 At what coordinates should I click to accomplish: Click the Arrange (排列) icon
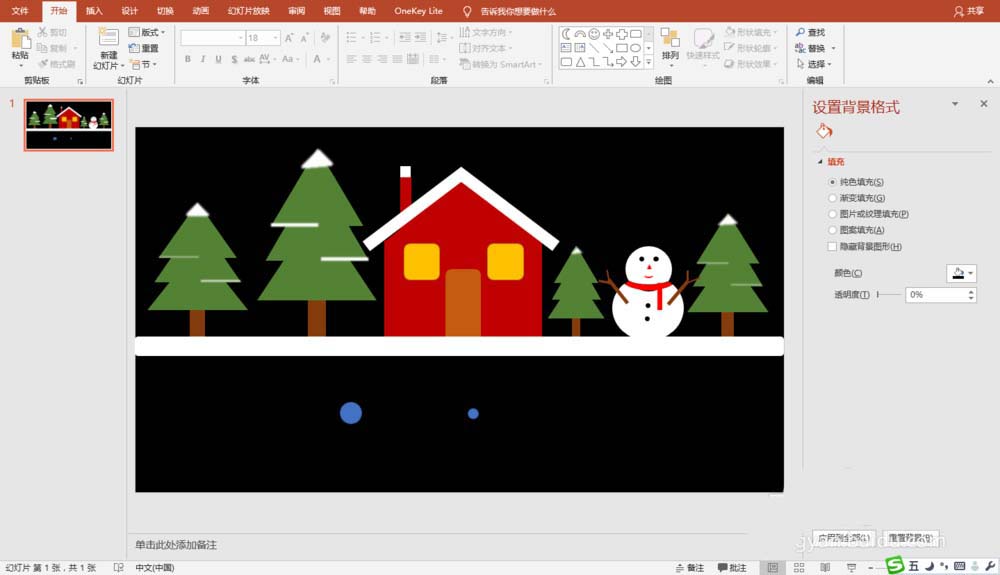(670, 38)
